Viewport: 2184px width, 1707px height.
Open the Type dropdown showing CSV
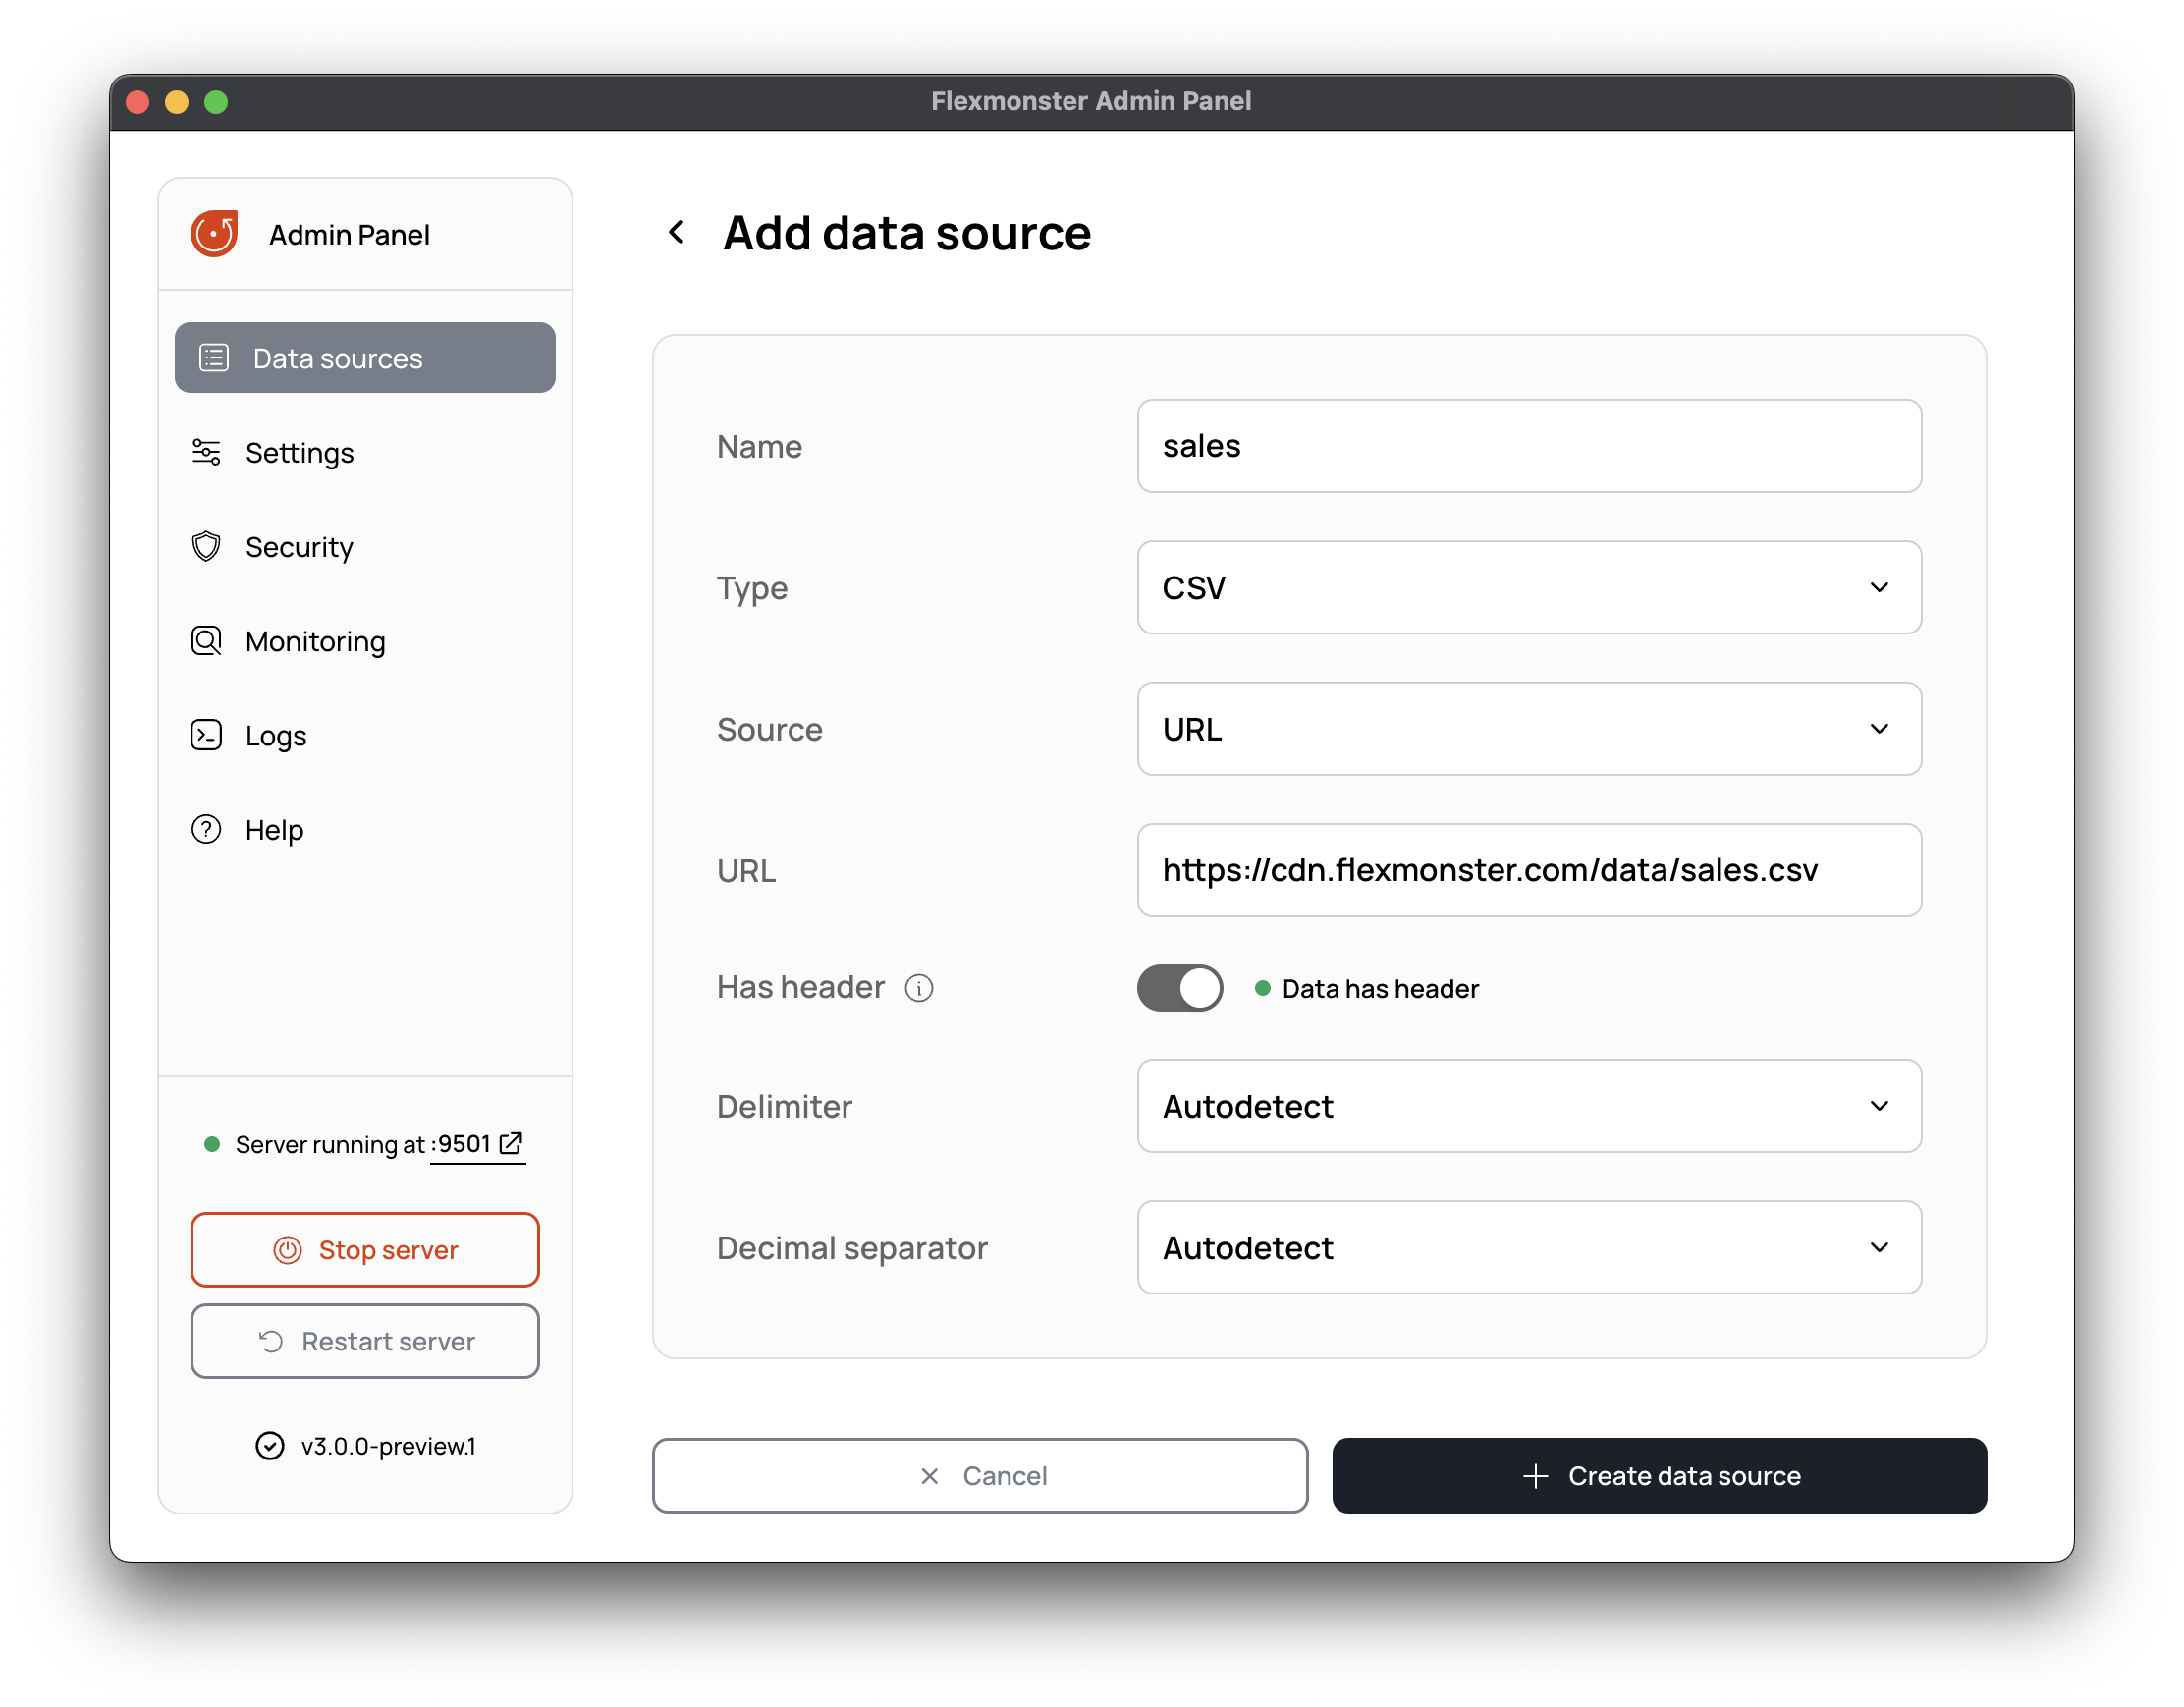pyautogui.click(x=1528, y=588)
